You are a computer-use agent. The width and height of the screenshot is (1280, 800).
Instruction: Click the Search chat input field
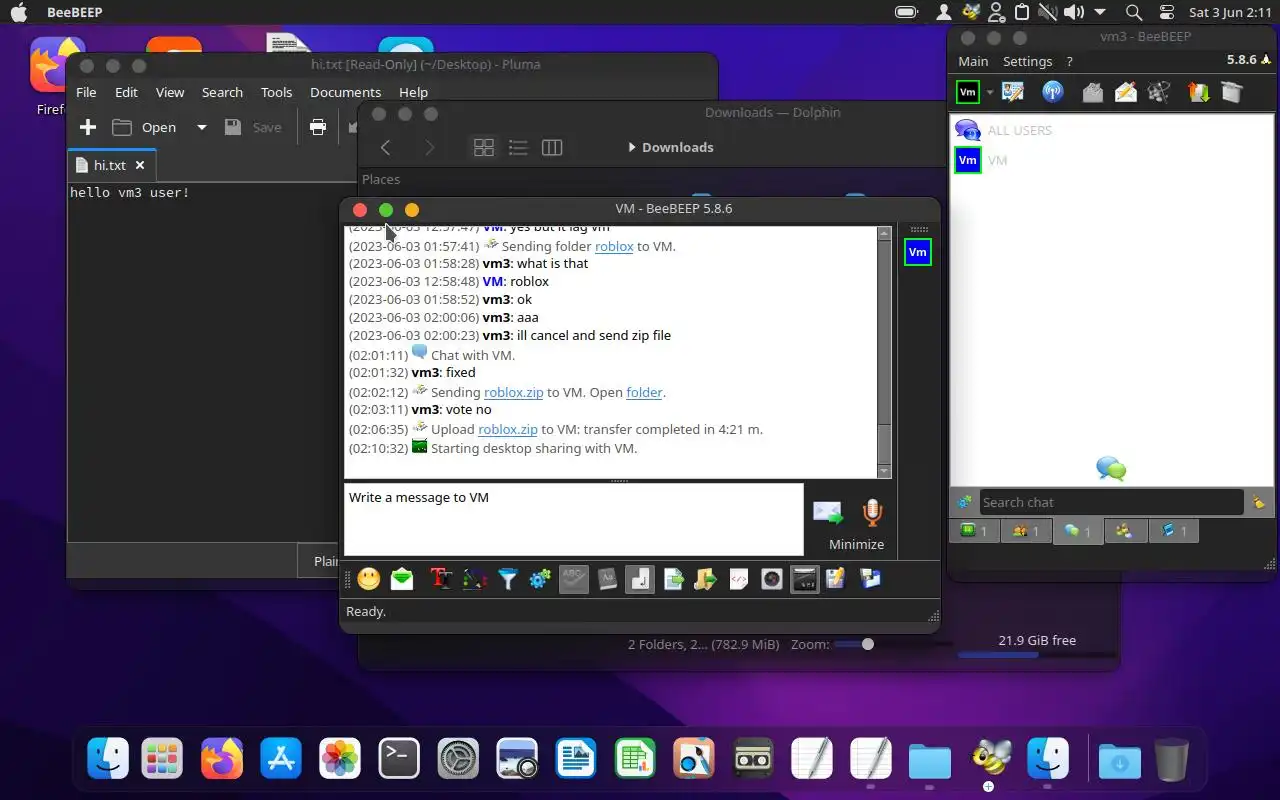click(x=1111, y=502)
